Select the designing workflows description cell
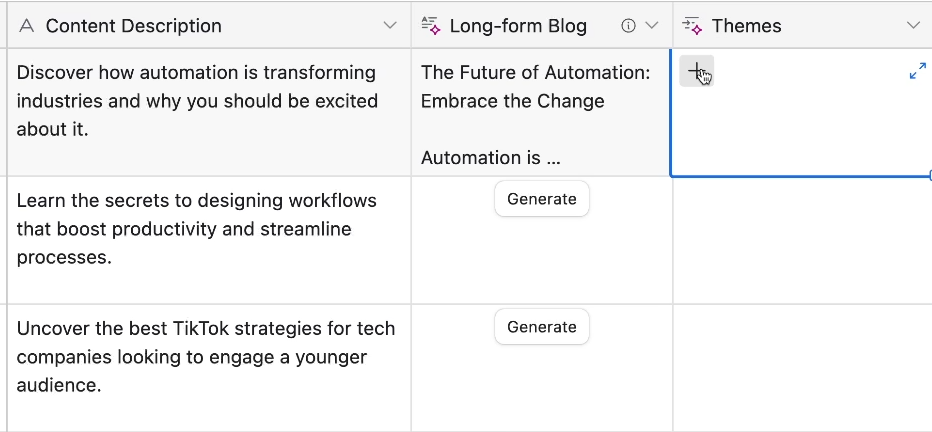This screenshot has height=432, width=932. (209, 240)
